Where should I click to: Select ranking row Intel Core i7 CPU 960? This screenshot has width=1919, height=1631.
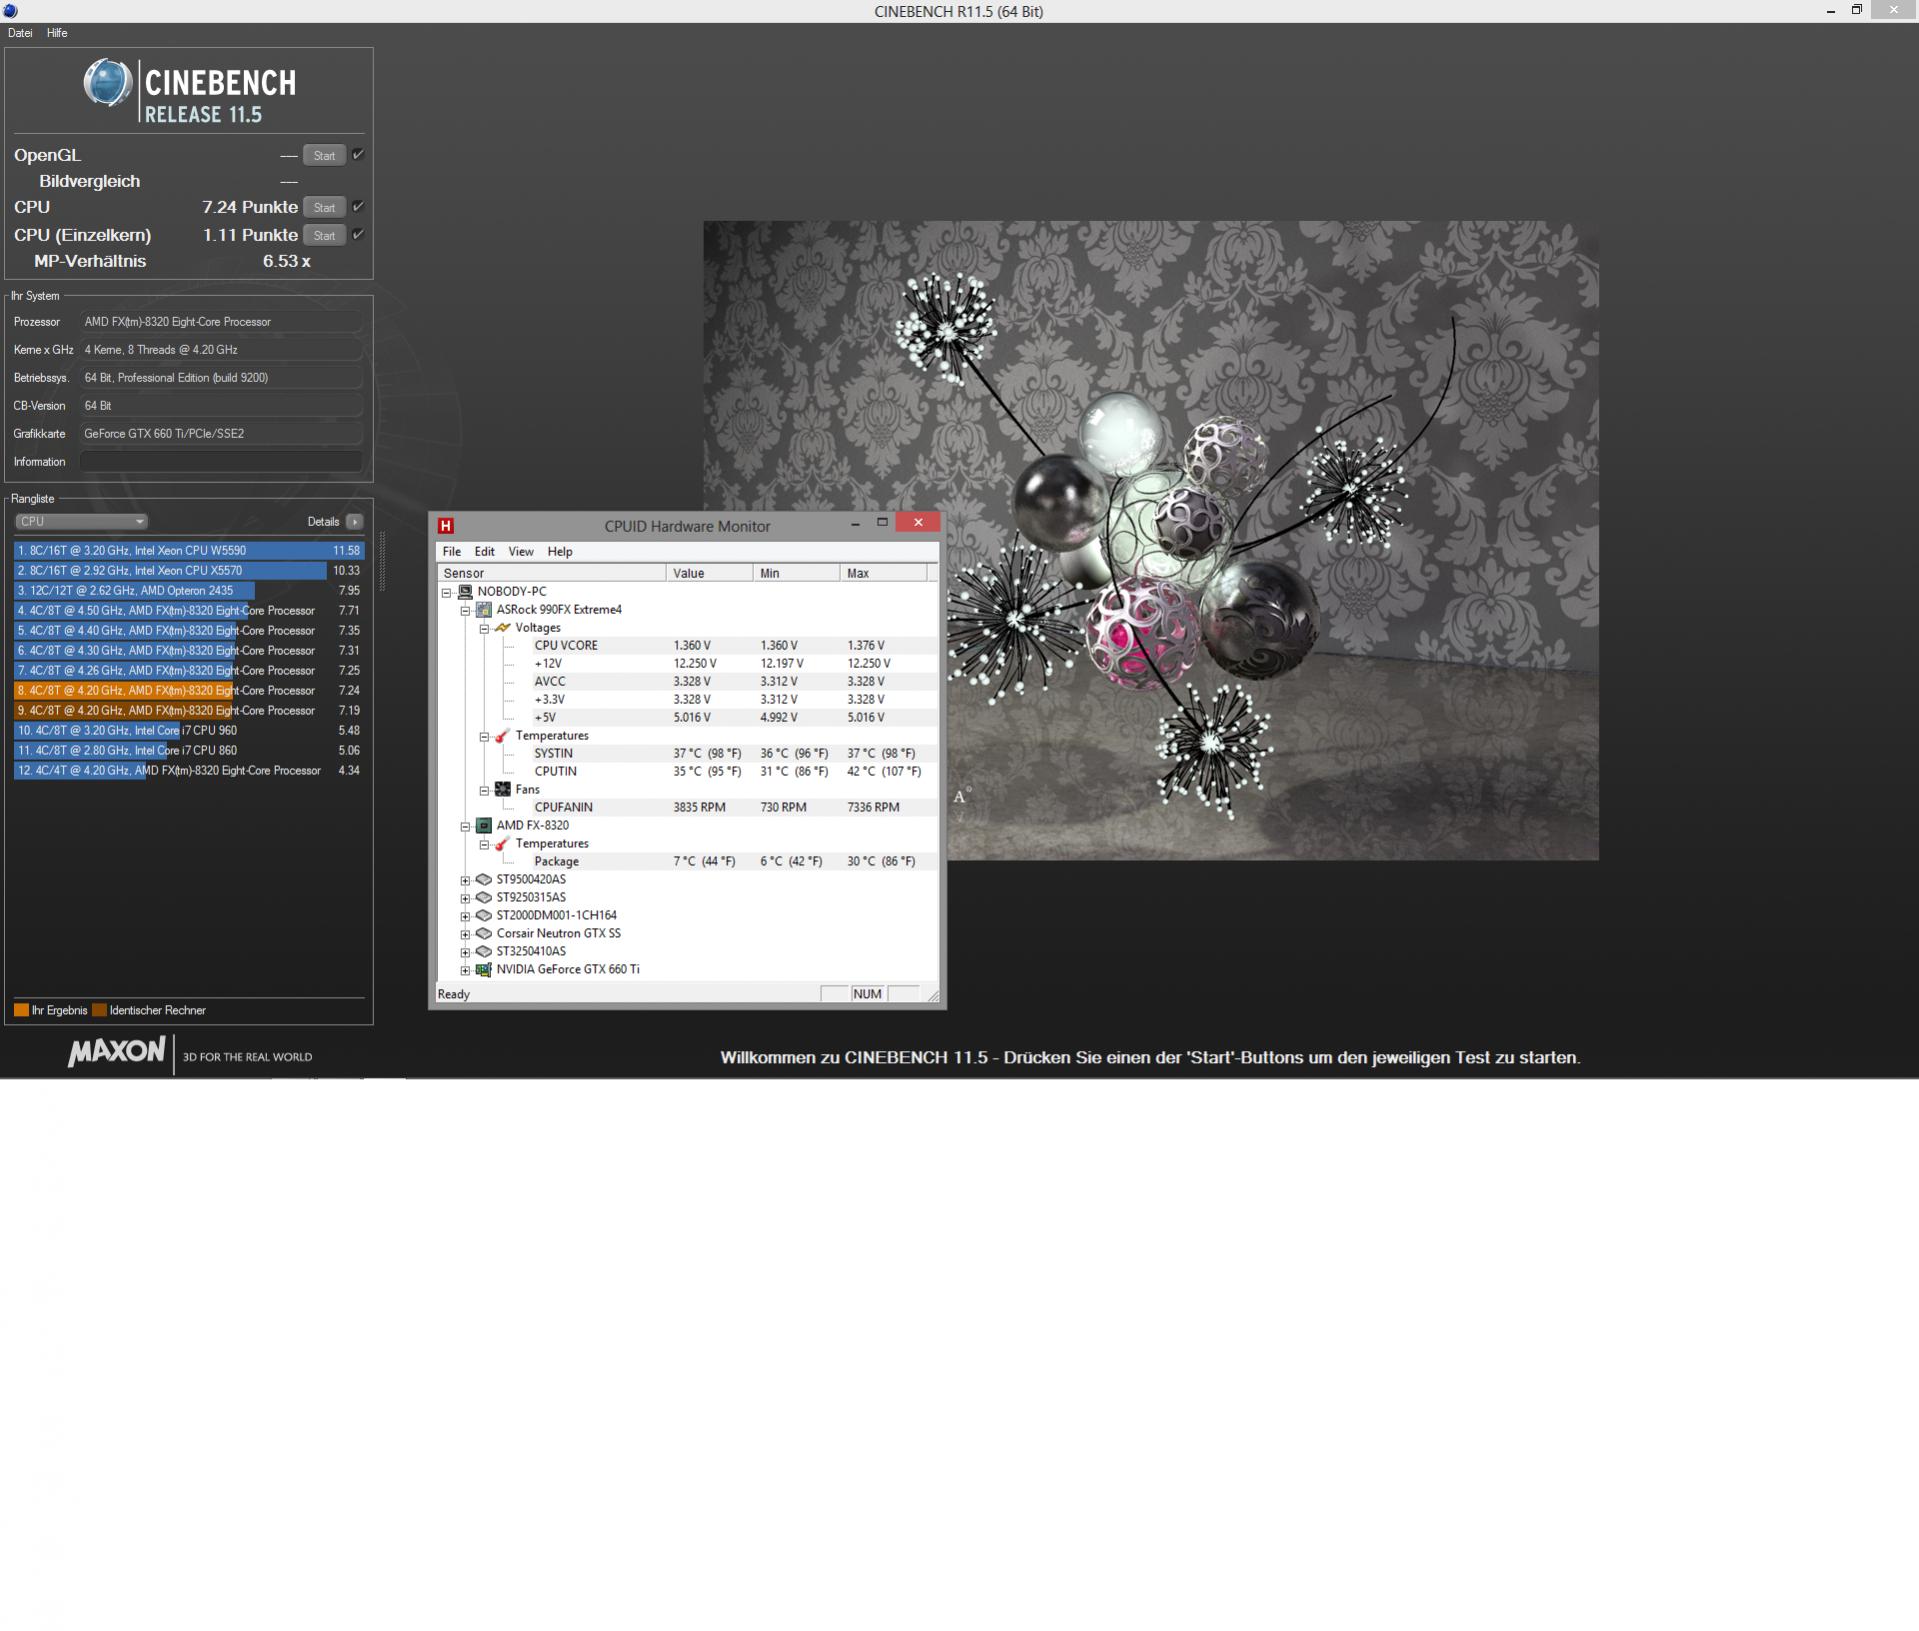(189, 730)
